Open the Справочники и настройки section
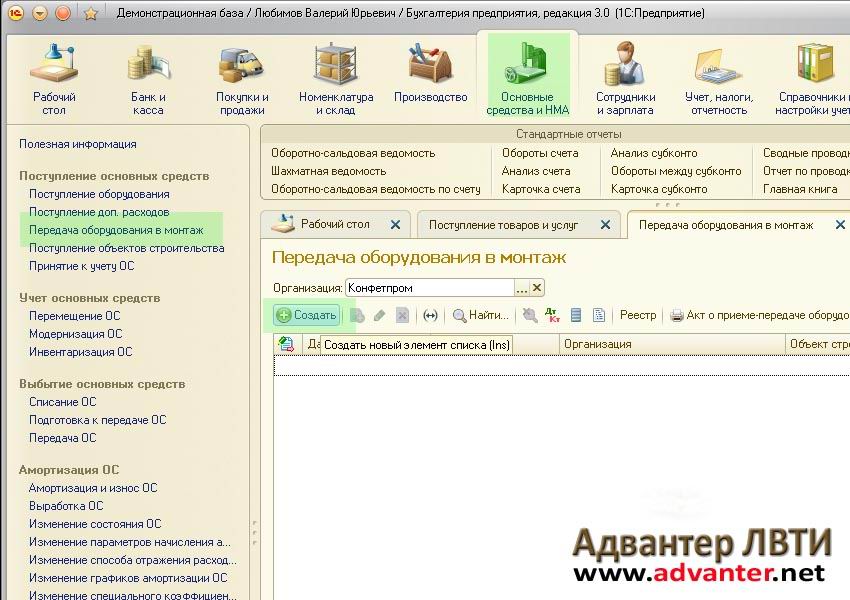 click(x=812, y=79)
